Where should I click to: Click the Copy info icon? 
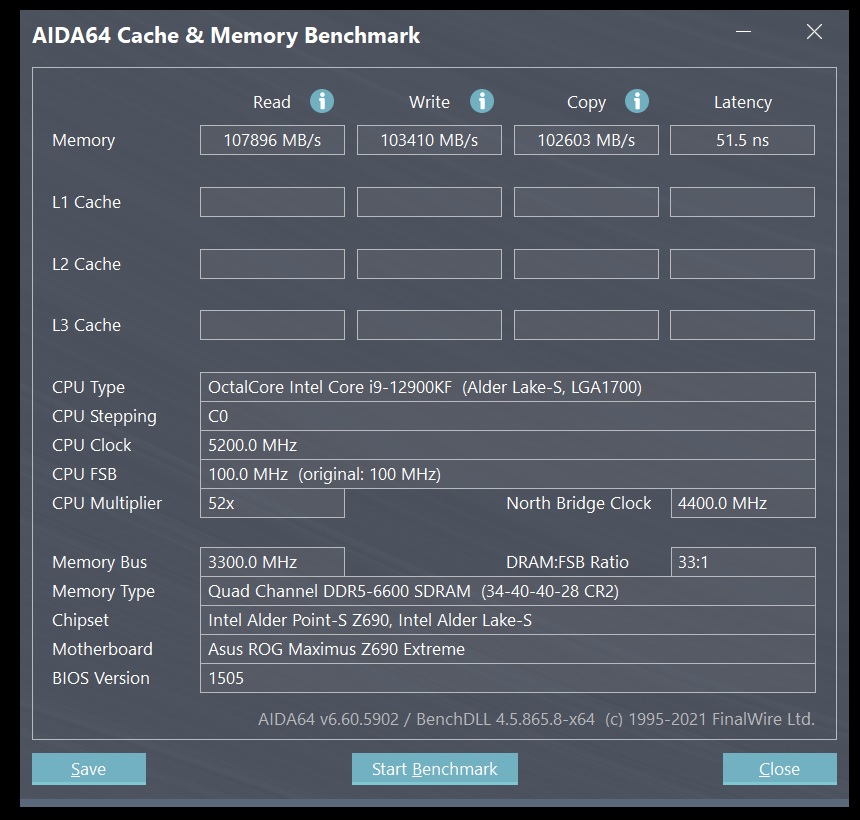pos(637,101)
